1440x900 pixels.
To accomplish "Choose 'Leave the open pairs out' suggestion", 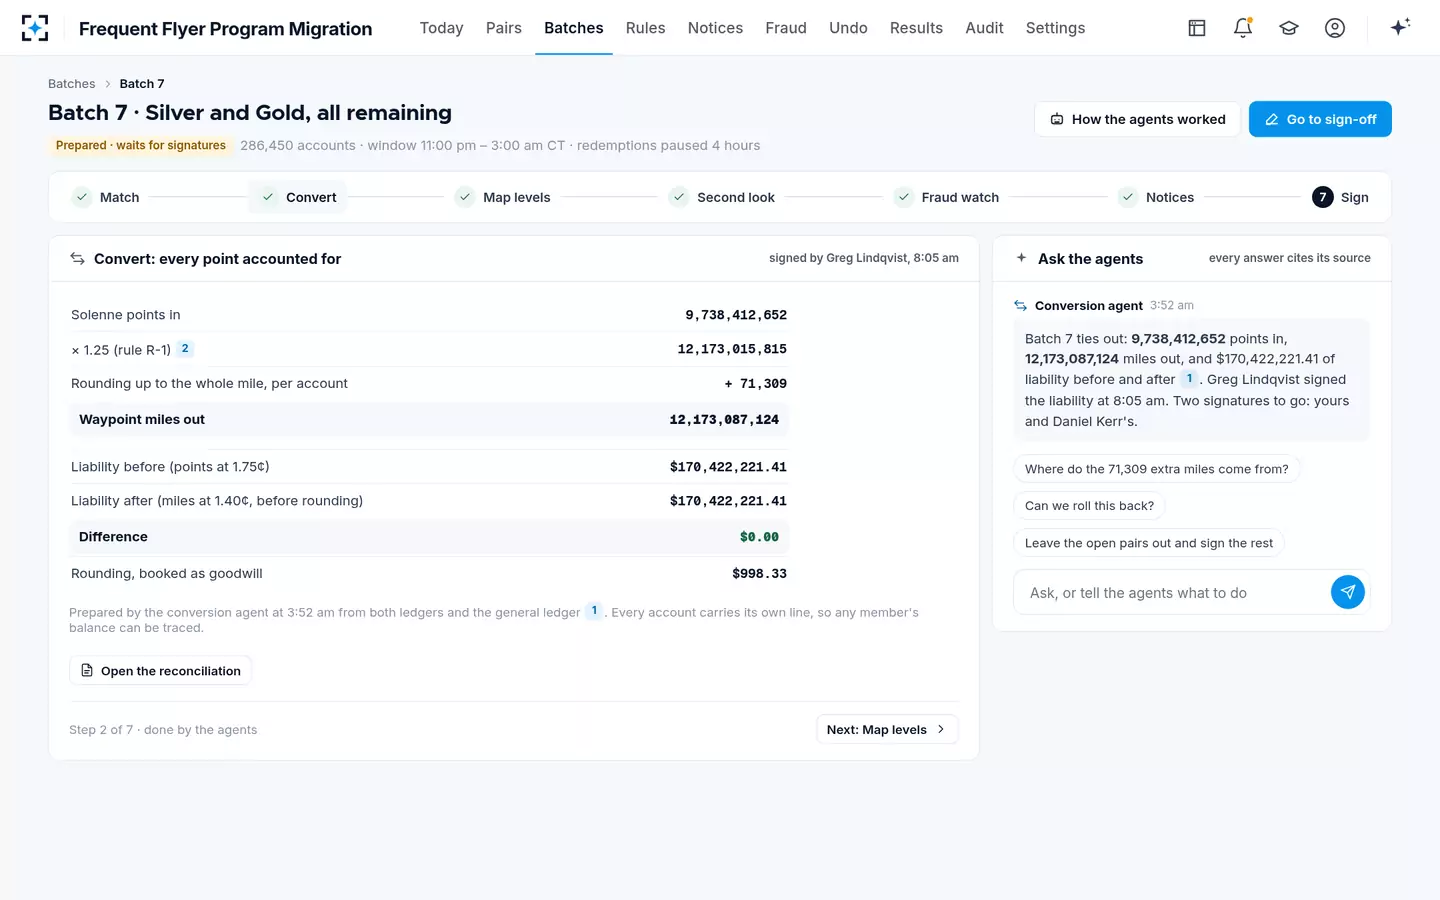I will 1149,543.
